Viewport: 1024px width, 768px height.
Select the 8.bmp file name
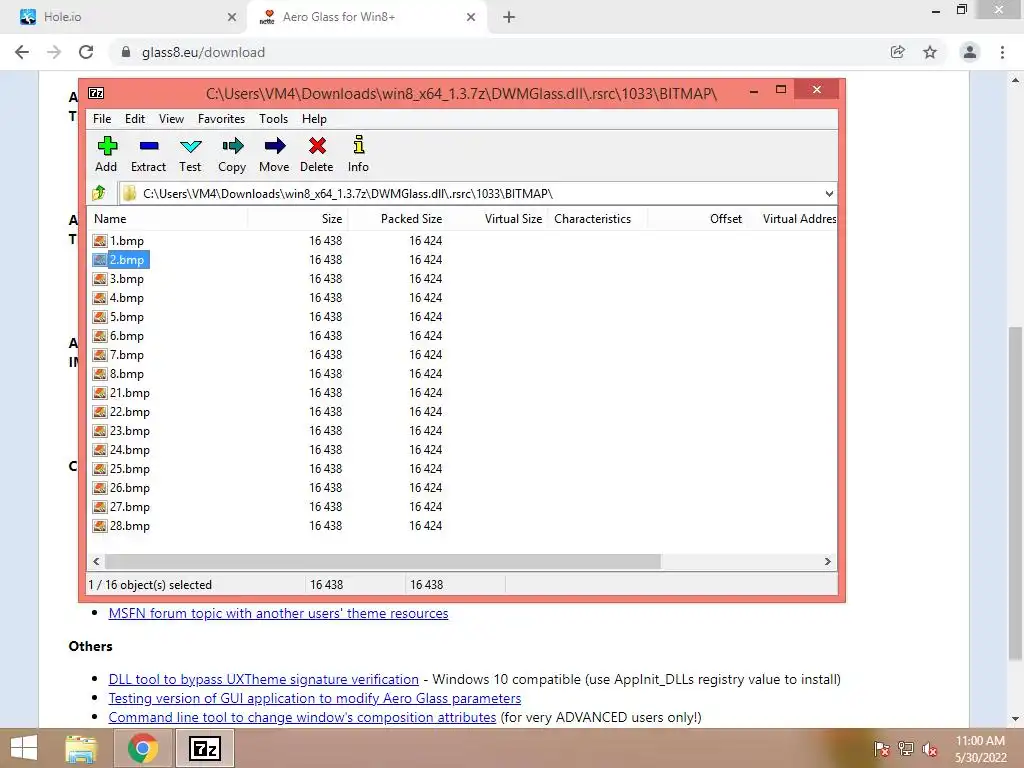coord(127,374)
